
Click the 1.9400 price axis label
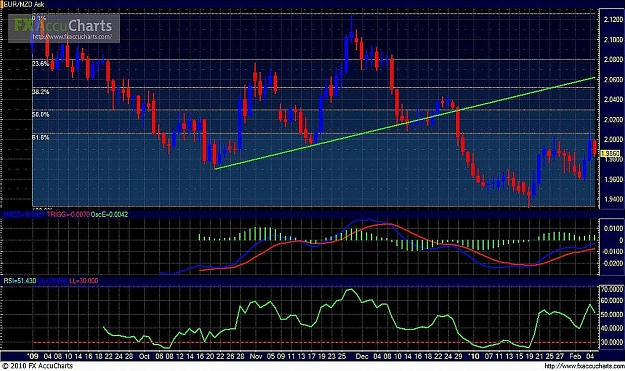click(613, 199)
